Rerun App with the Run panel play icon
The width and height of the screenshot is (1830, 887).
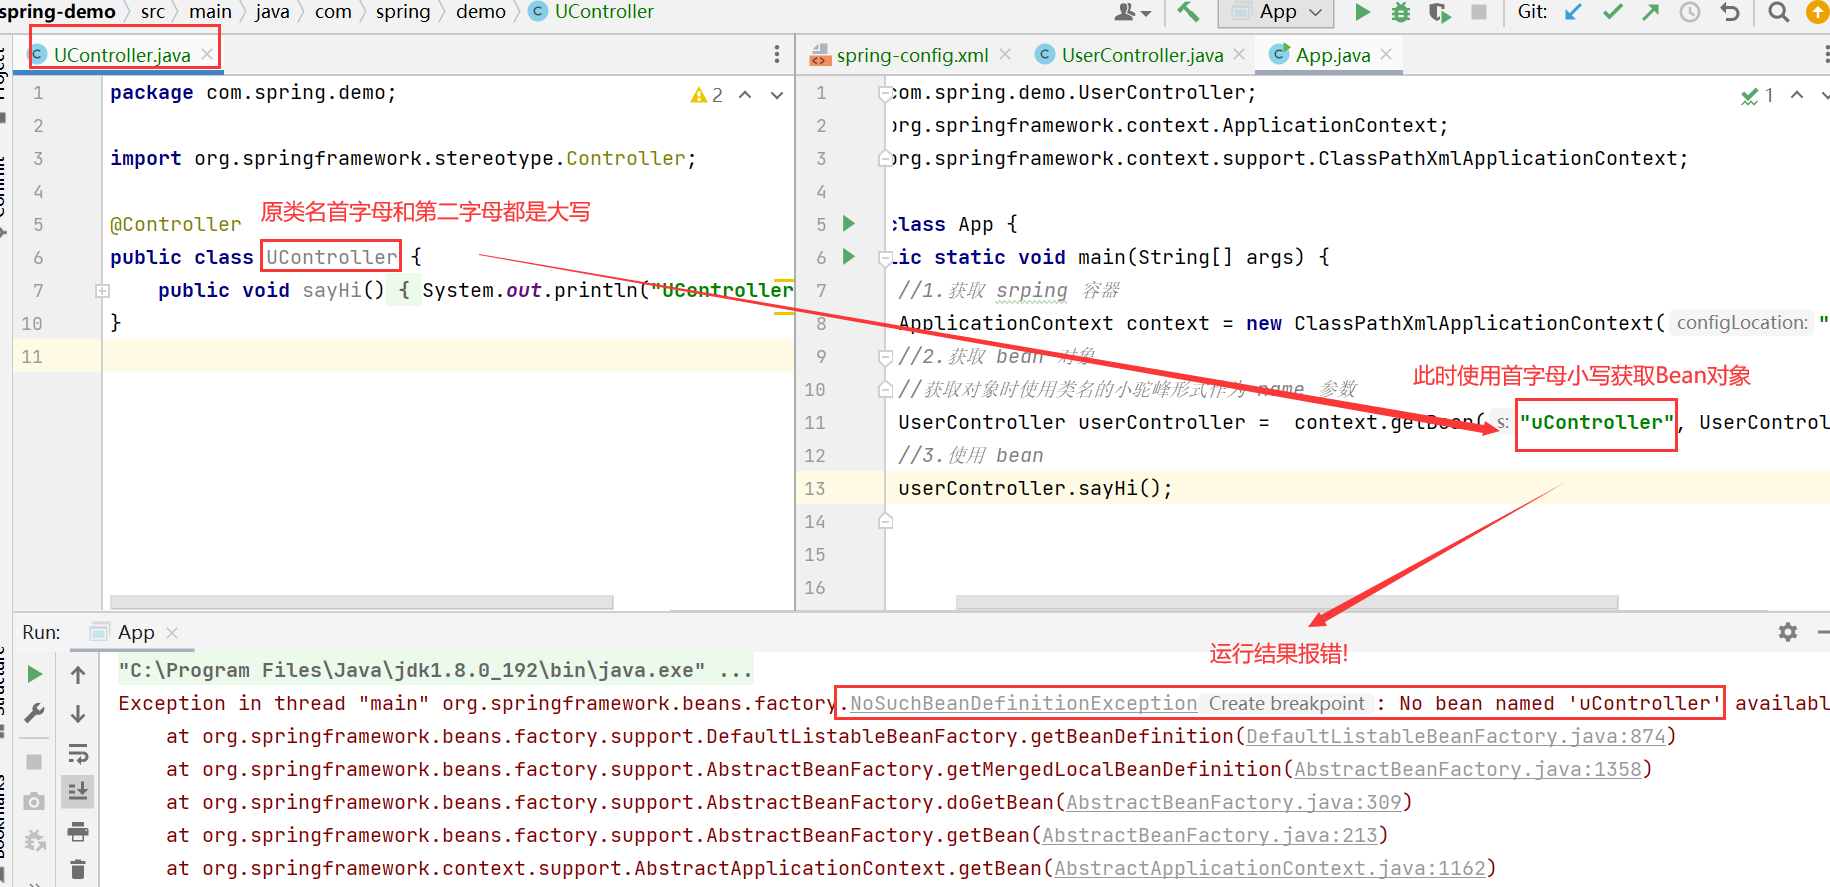(x=34, y=674)
